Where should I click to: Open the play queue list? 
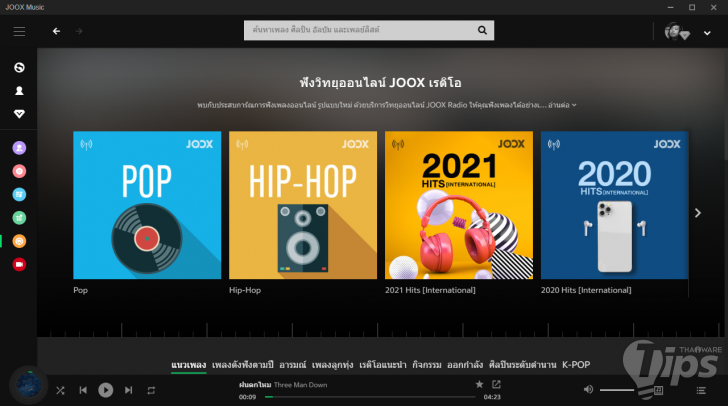tap(701, 391)
